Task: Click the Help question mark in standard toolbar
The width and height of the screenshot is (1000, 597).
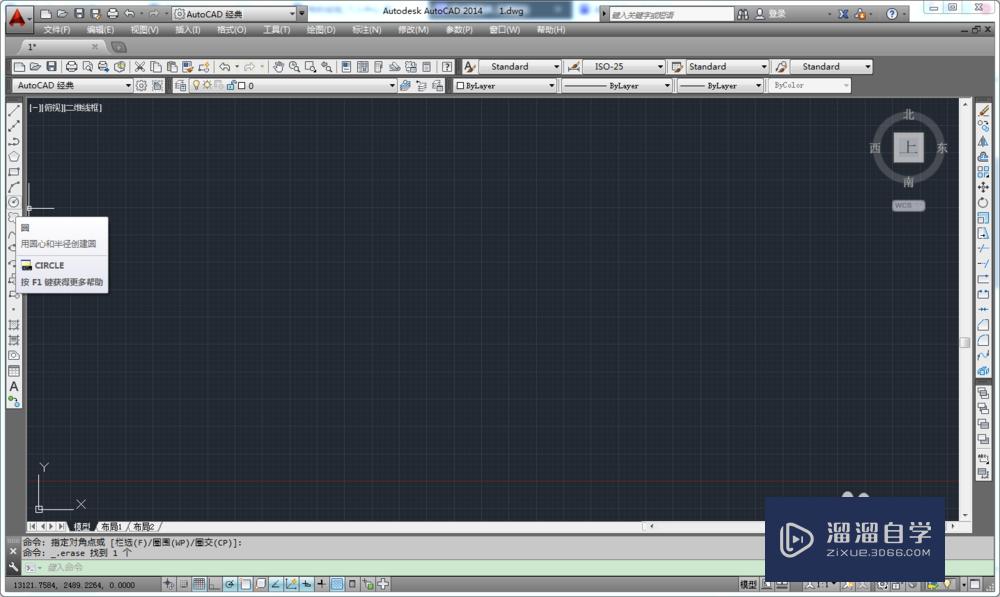Action: coord(447,66)
